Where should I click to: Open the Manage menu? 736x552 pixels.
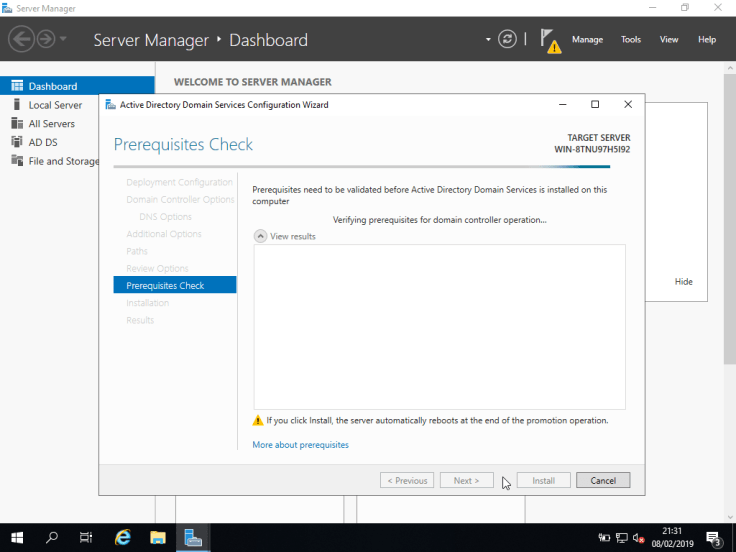click(x=587, y=40)
